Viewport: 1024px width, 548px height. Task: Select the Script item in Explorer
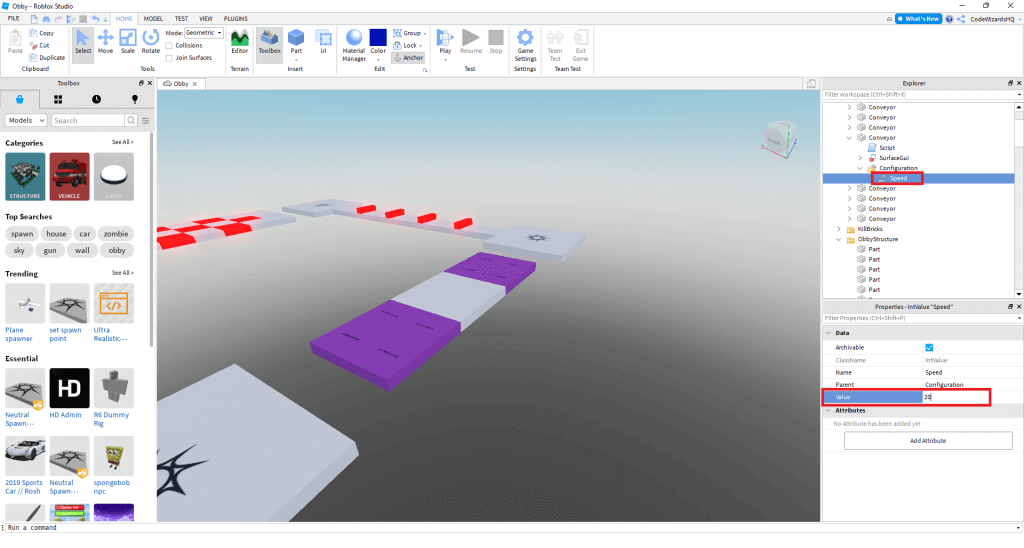(x=887, y=148)
